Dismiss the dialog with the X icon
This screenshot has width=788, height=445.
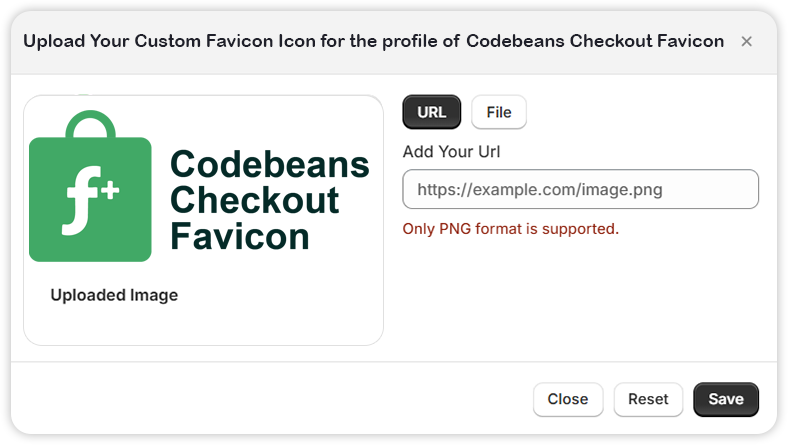click(x=746, y=41)
